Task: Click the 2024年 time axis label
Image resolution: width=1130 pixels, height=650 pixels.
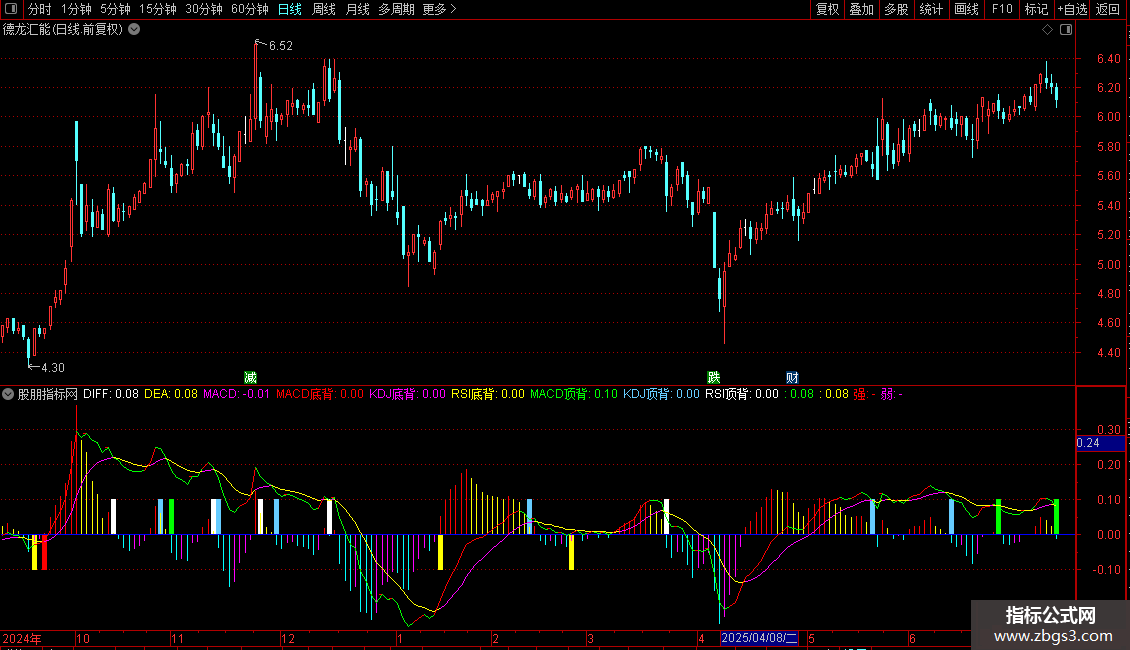Action: click(x=22, y=638)
